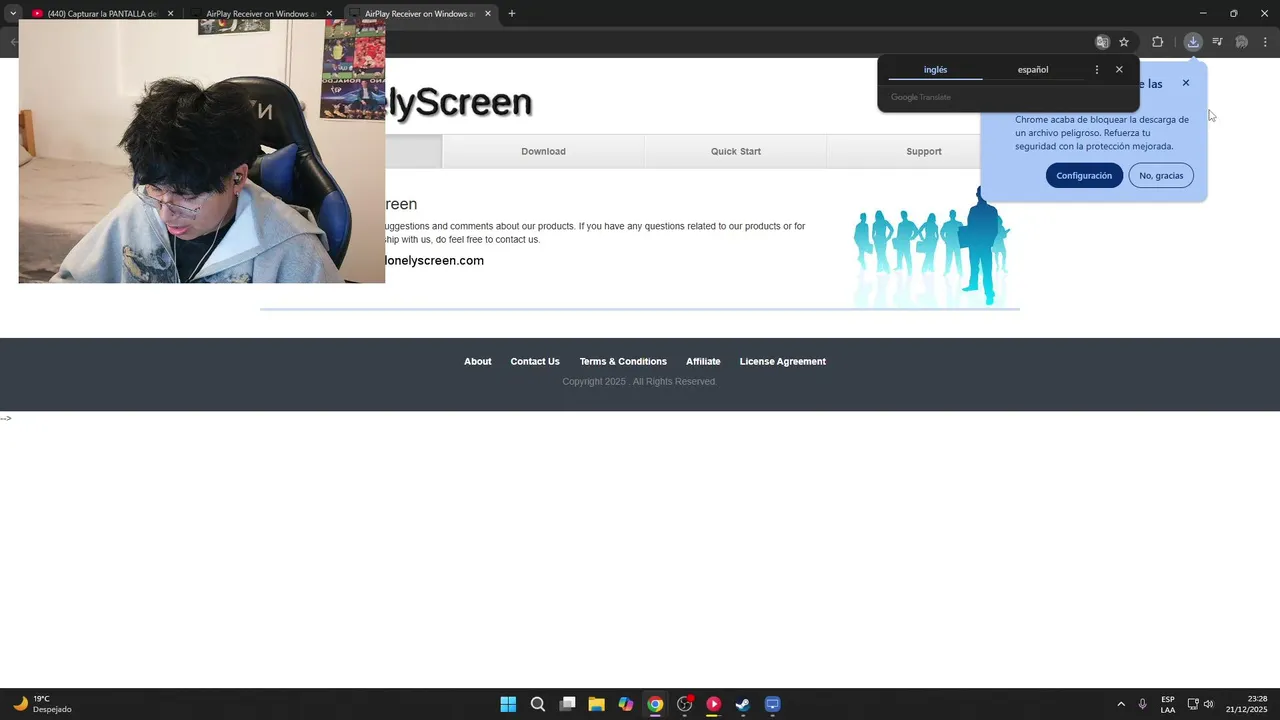1280x720 pixels.
Task: Open the OBS Studio taskbar icon
Action: pyautogui.click(x=684, y=704)
